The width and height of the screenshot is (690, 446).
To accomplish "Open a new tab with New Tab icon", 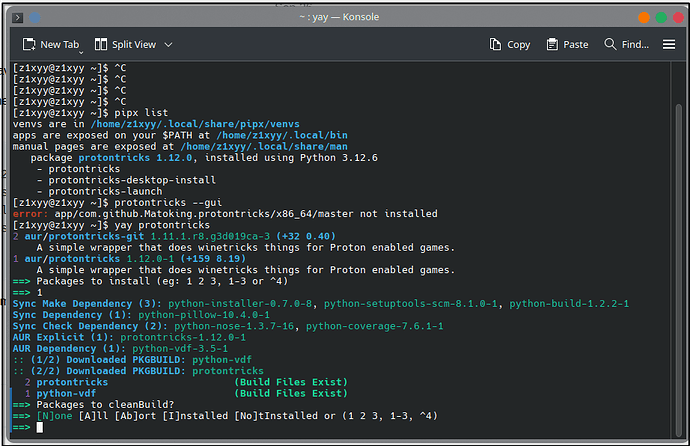I will tap(29, 44).
